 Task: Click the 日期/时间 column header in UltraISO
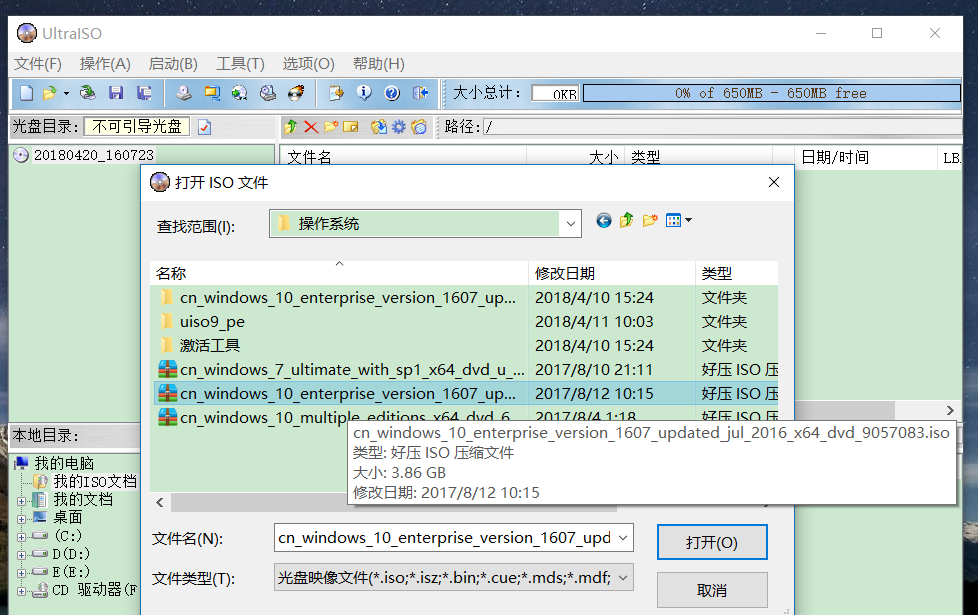pyautogui.click(x=865, y=157)
